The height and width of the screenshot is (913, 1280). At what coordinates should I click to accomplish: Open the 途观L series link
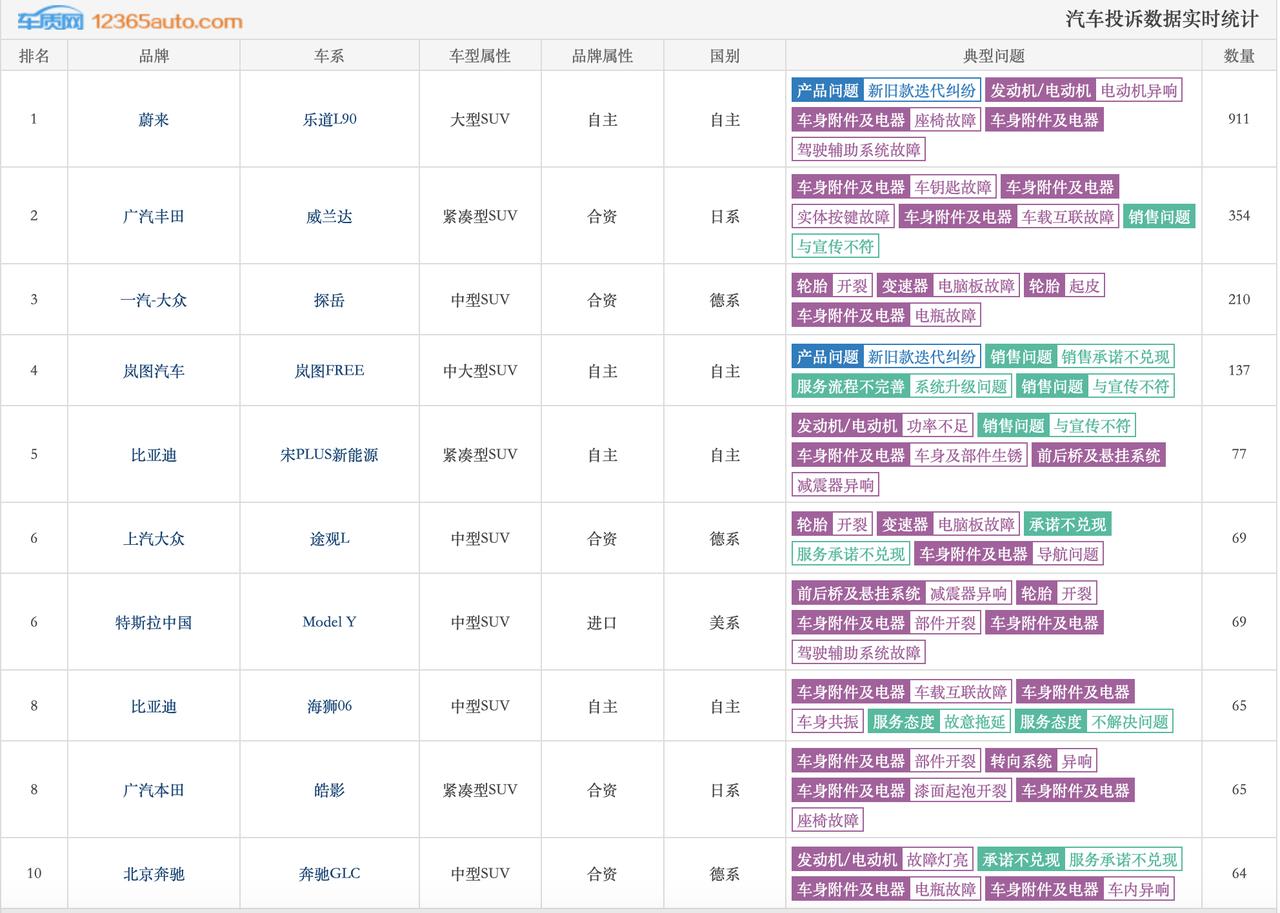(x=329, y=539)
